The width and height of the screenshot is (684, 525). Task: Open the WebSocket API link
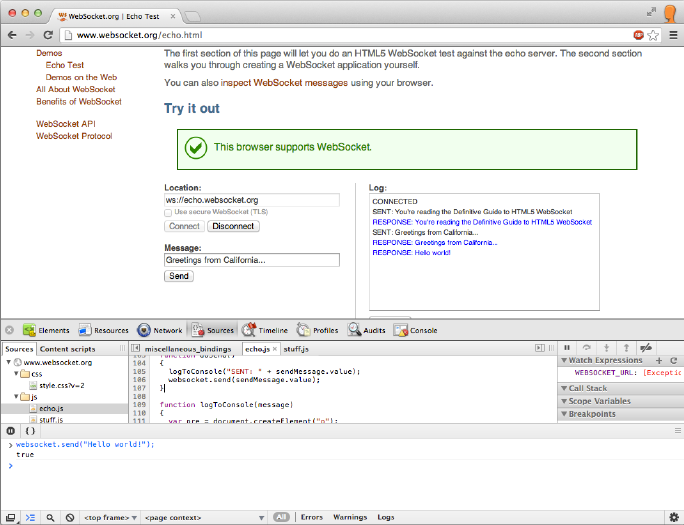pyautogui.click(x=66, y=124)
